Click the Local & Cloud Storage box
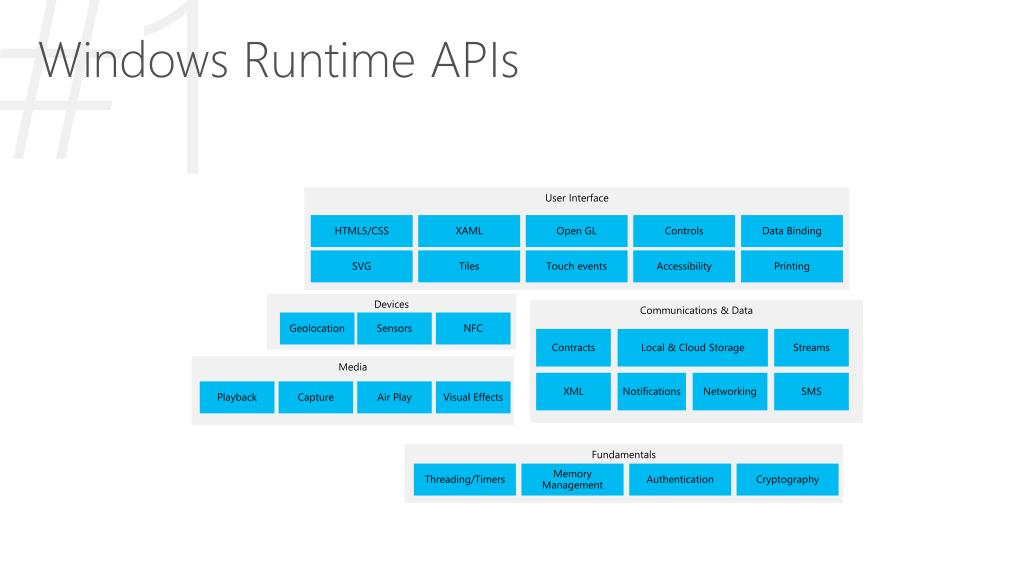The height and width of the screenshot is (575, 1023). pyautogui.click(x=692, y=348)
